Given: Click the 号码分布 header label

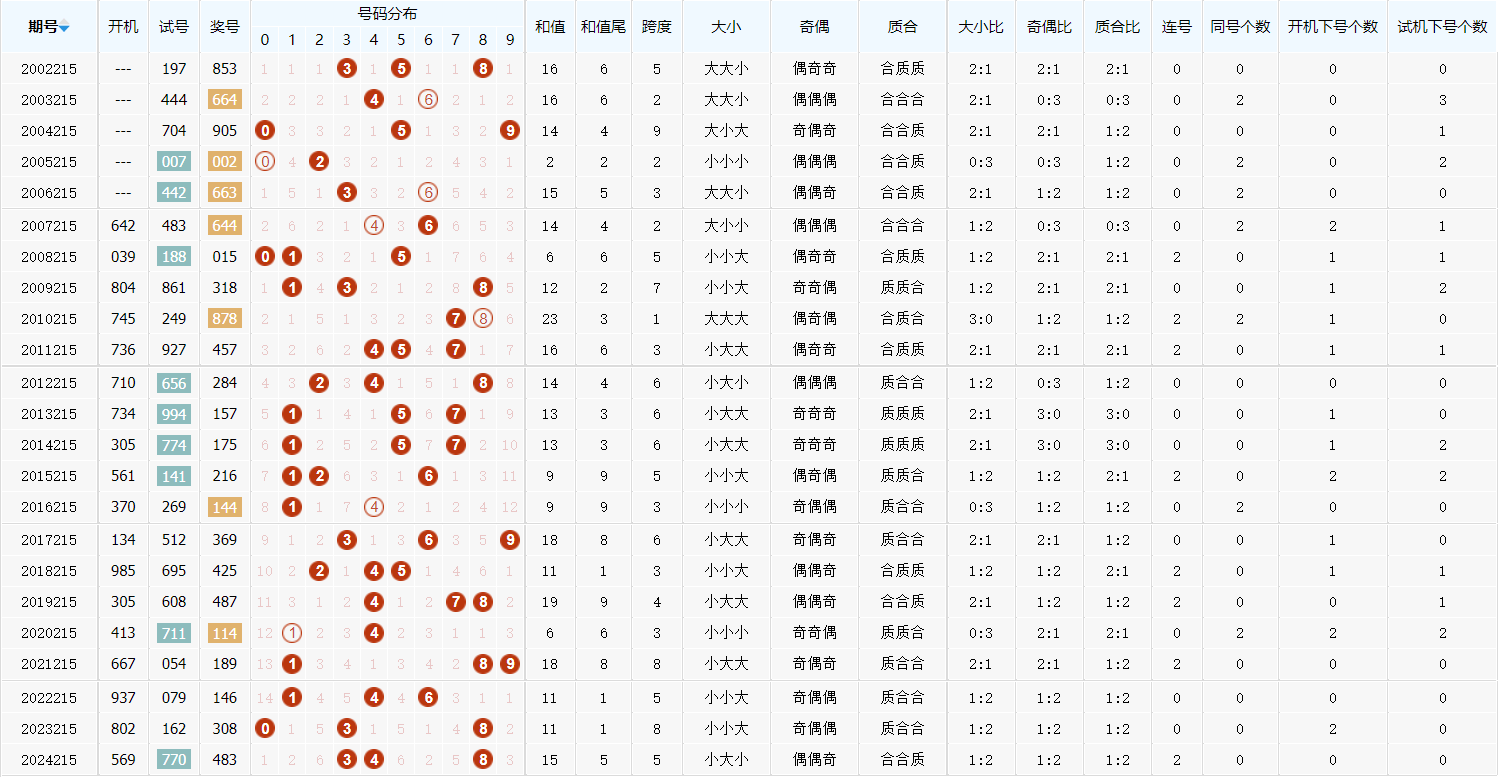Looking at the screenshot, I should tap(388, 14).
